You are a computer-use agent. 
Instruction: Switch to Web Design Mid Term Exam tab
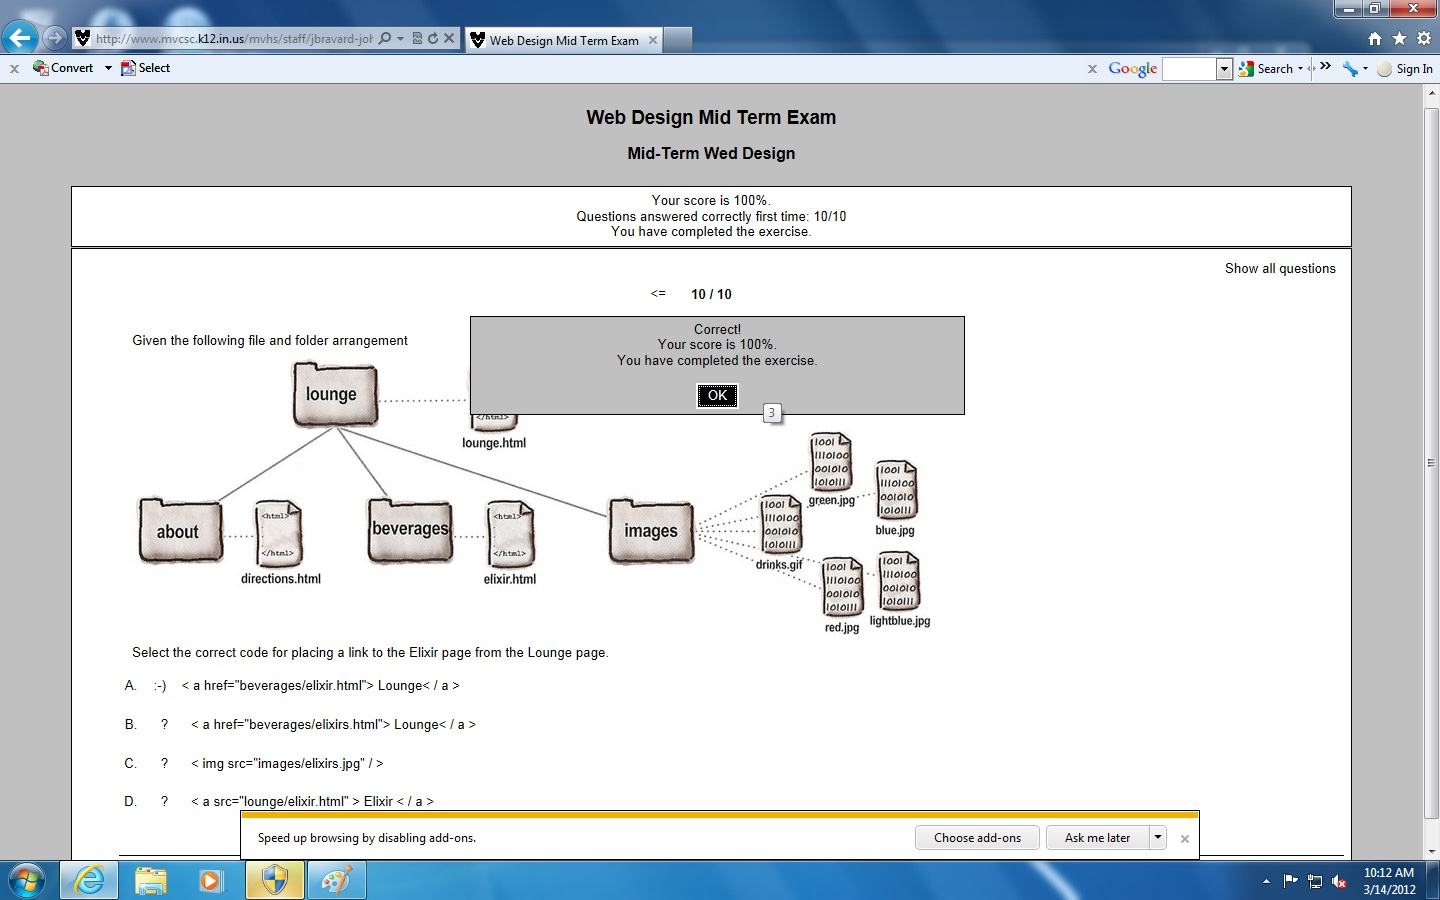(564, 40)
